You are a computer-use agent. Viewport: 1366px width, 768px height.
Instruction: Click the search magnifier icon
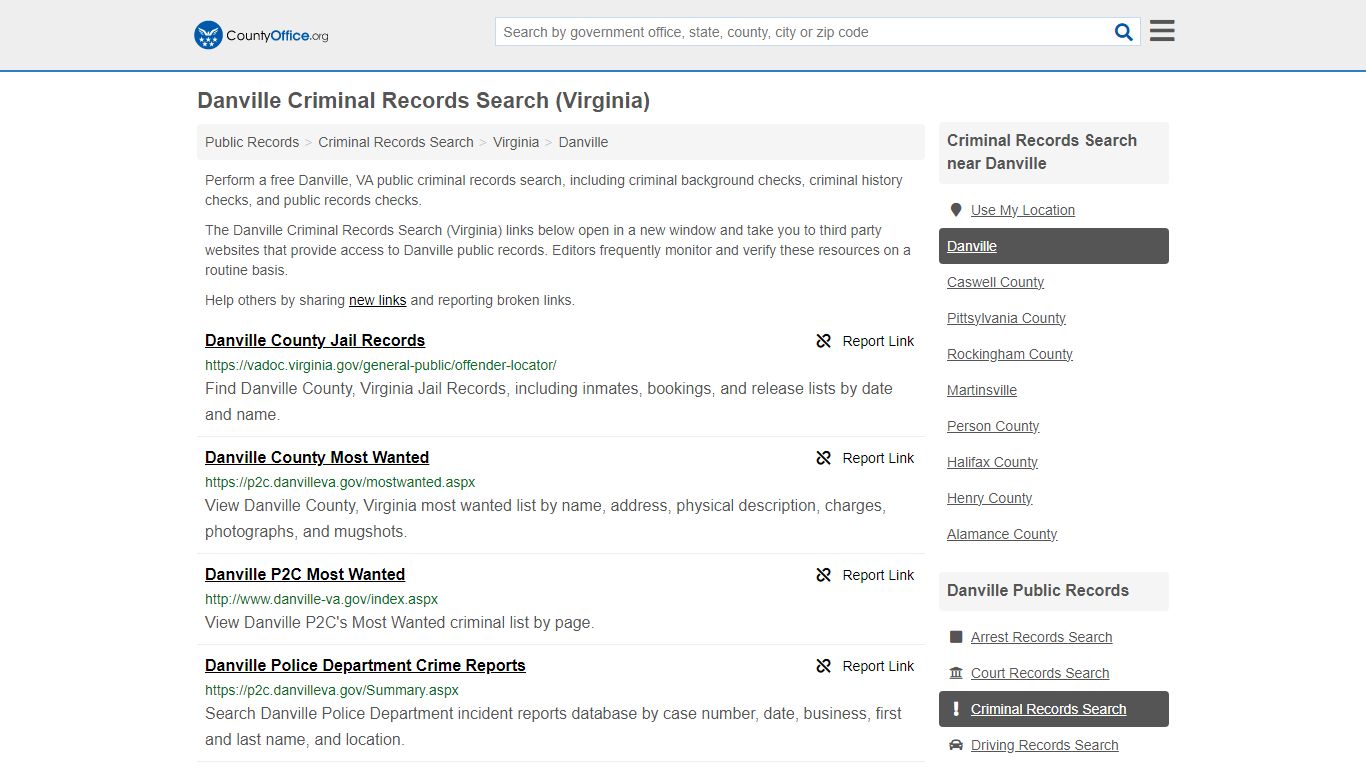pos(1124,32)
